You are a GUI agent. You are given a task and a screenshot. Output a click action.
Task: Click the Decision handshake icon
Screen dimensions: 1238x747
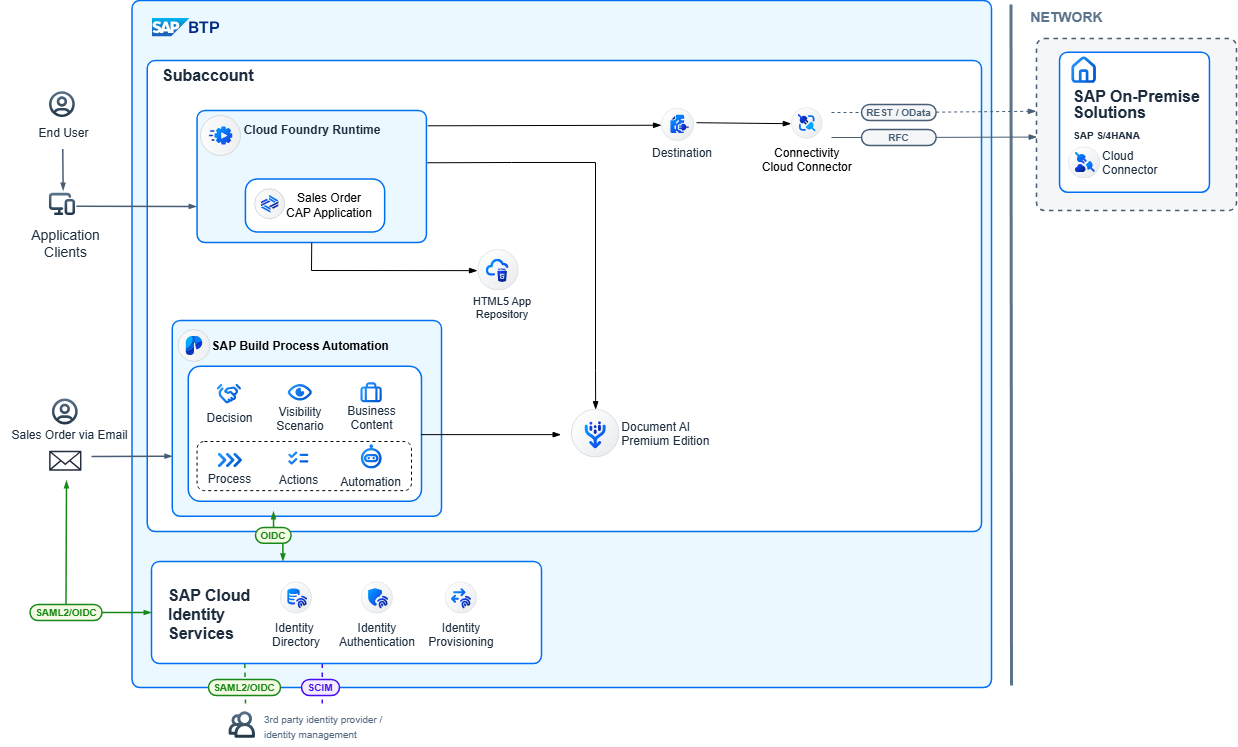[229, 394]
